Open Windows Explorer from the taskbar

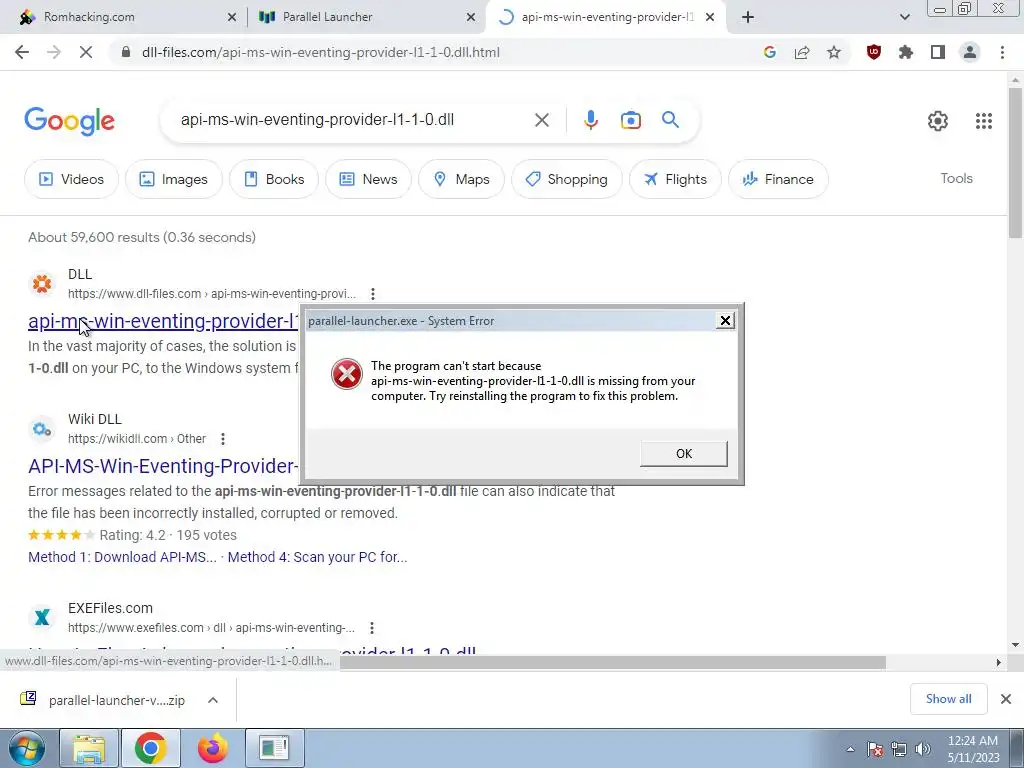pyautogui.click(x=89, y=748)
